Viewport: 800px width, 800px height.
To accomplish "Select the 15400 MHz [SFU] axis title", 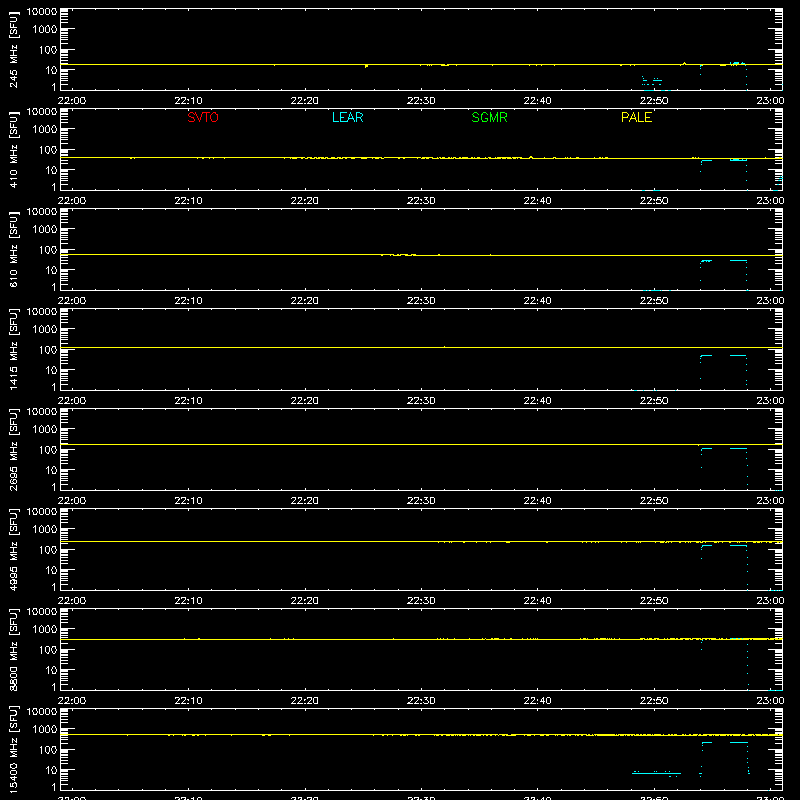I will click(x=13, y=749).
